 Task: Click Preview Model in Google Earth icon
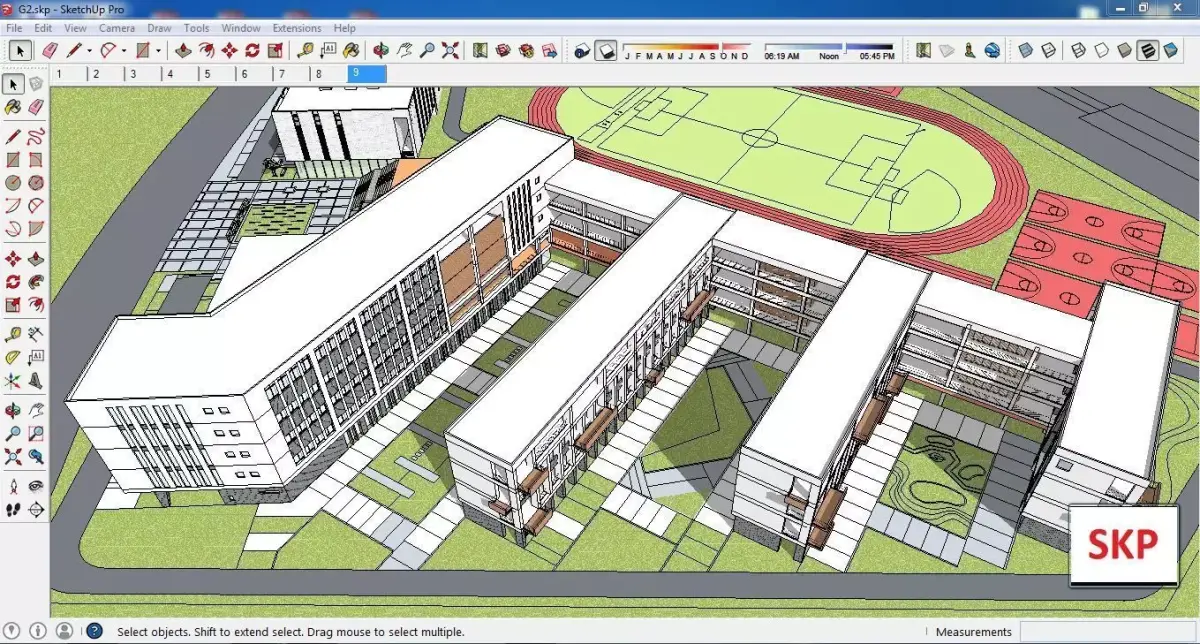tap(992, 50)
